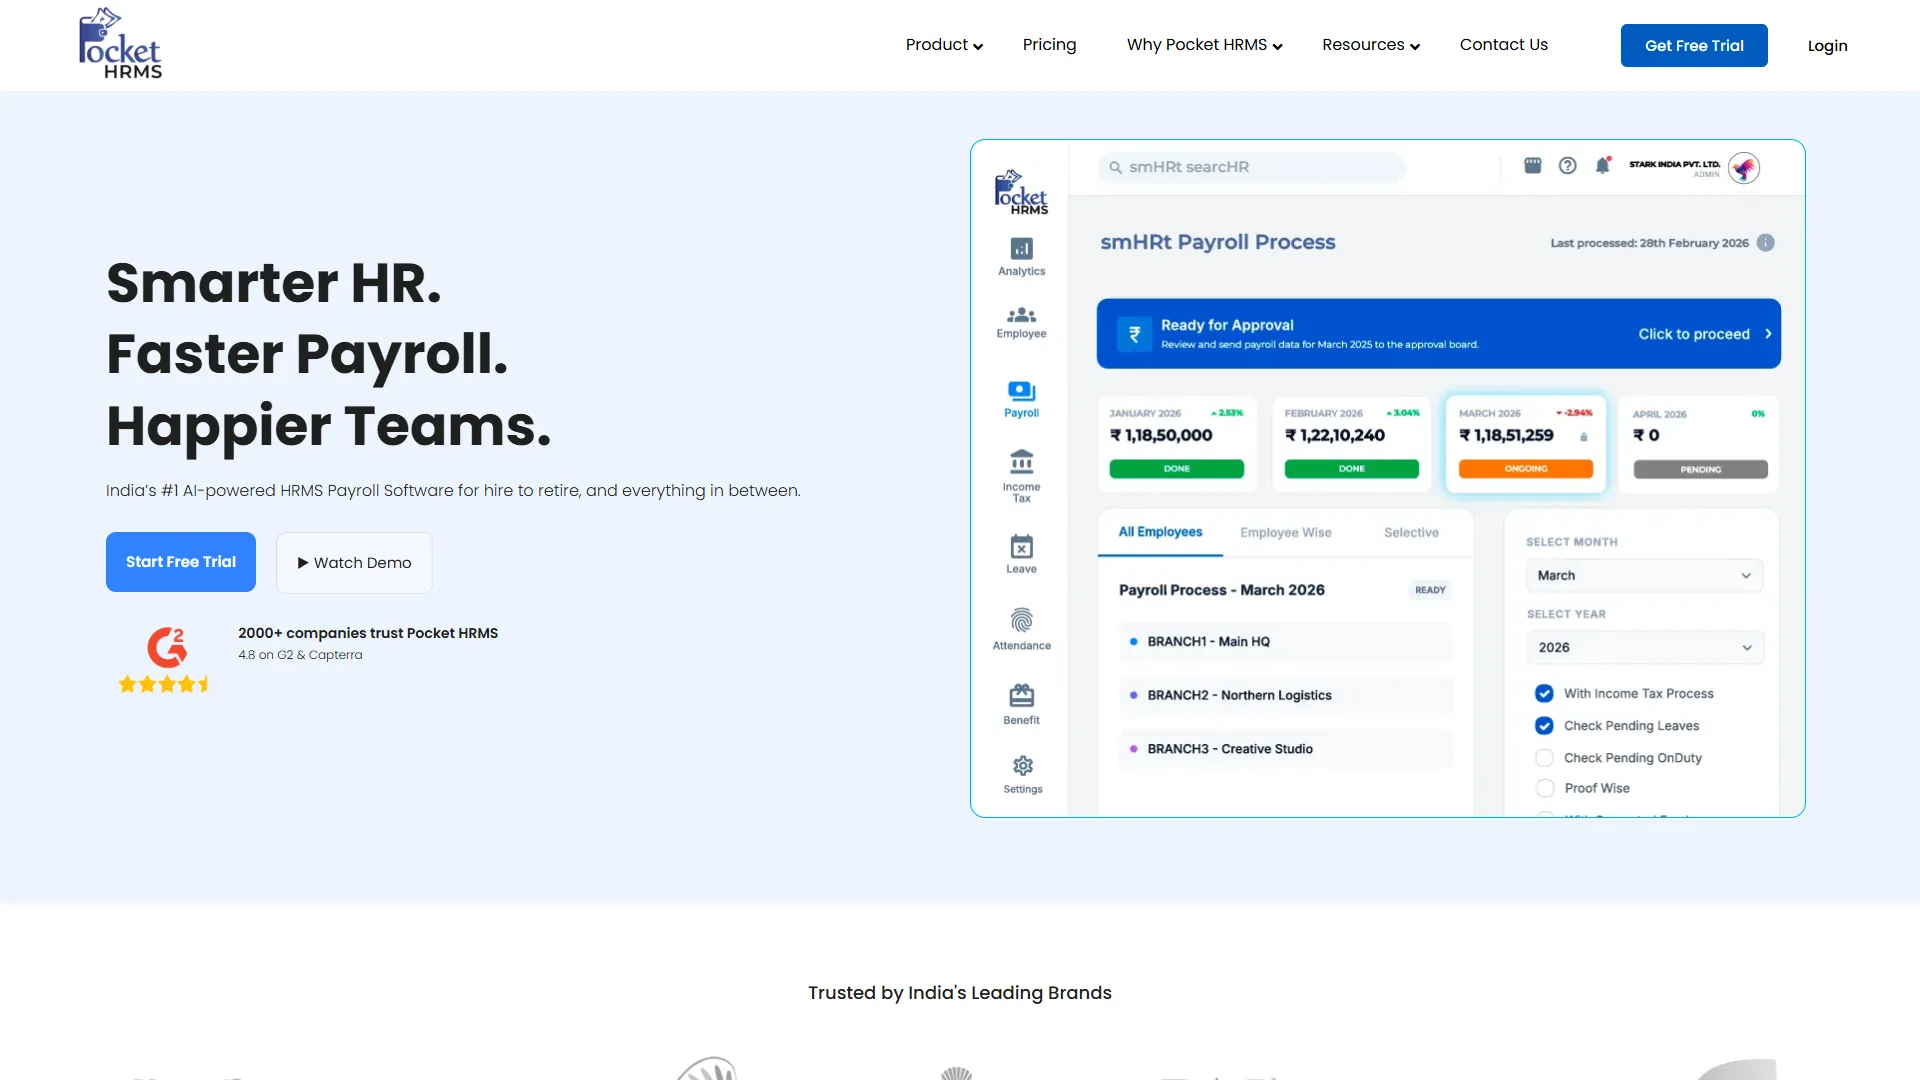The width and height of the screenshot is (1920, 1080).
Task: Open the Income Tax sidebar icon
Action: point(1021,462)
